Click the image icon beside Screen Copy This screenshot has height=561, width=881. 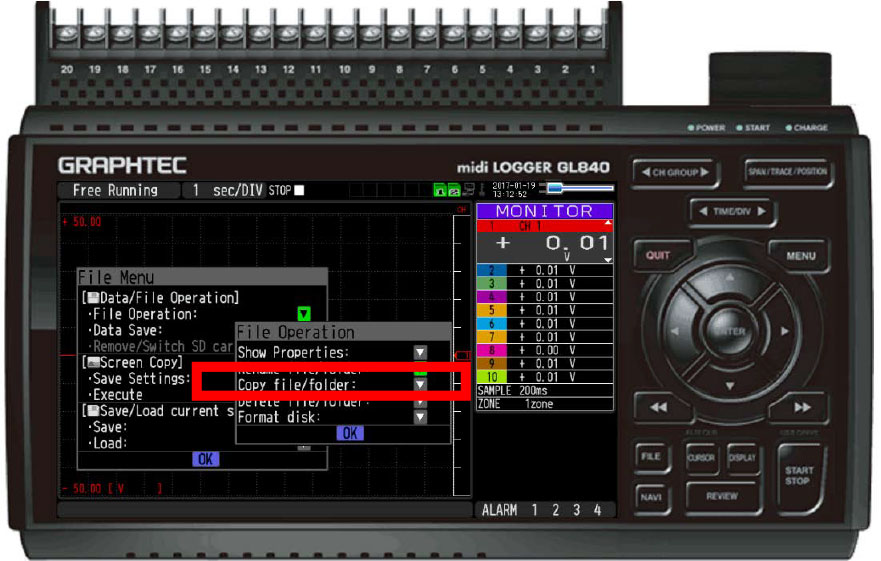[x=93, y=363]
